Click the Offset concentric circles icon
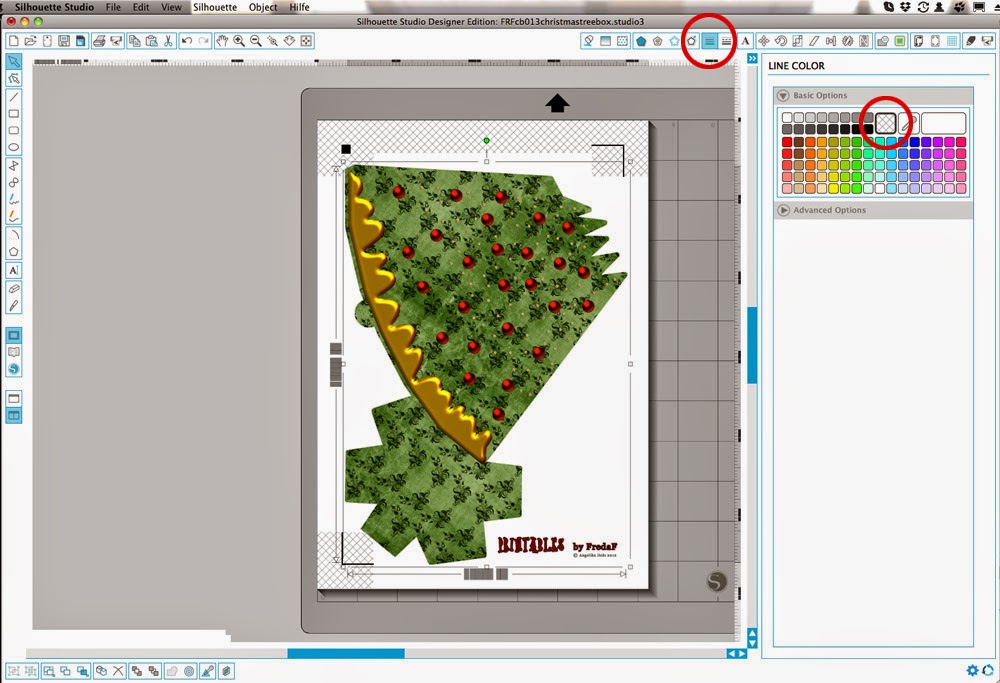 [189, 671]
